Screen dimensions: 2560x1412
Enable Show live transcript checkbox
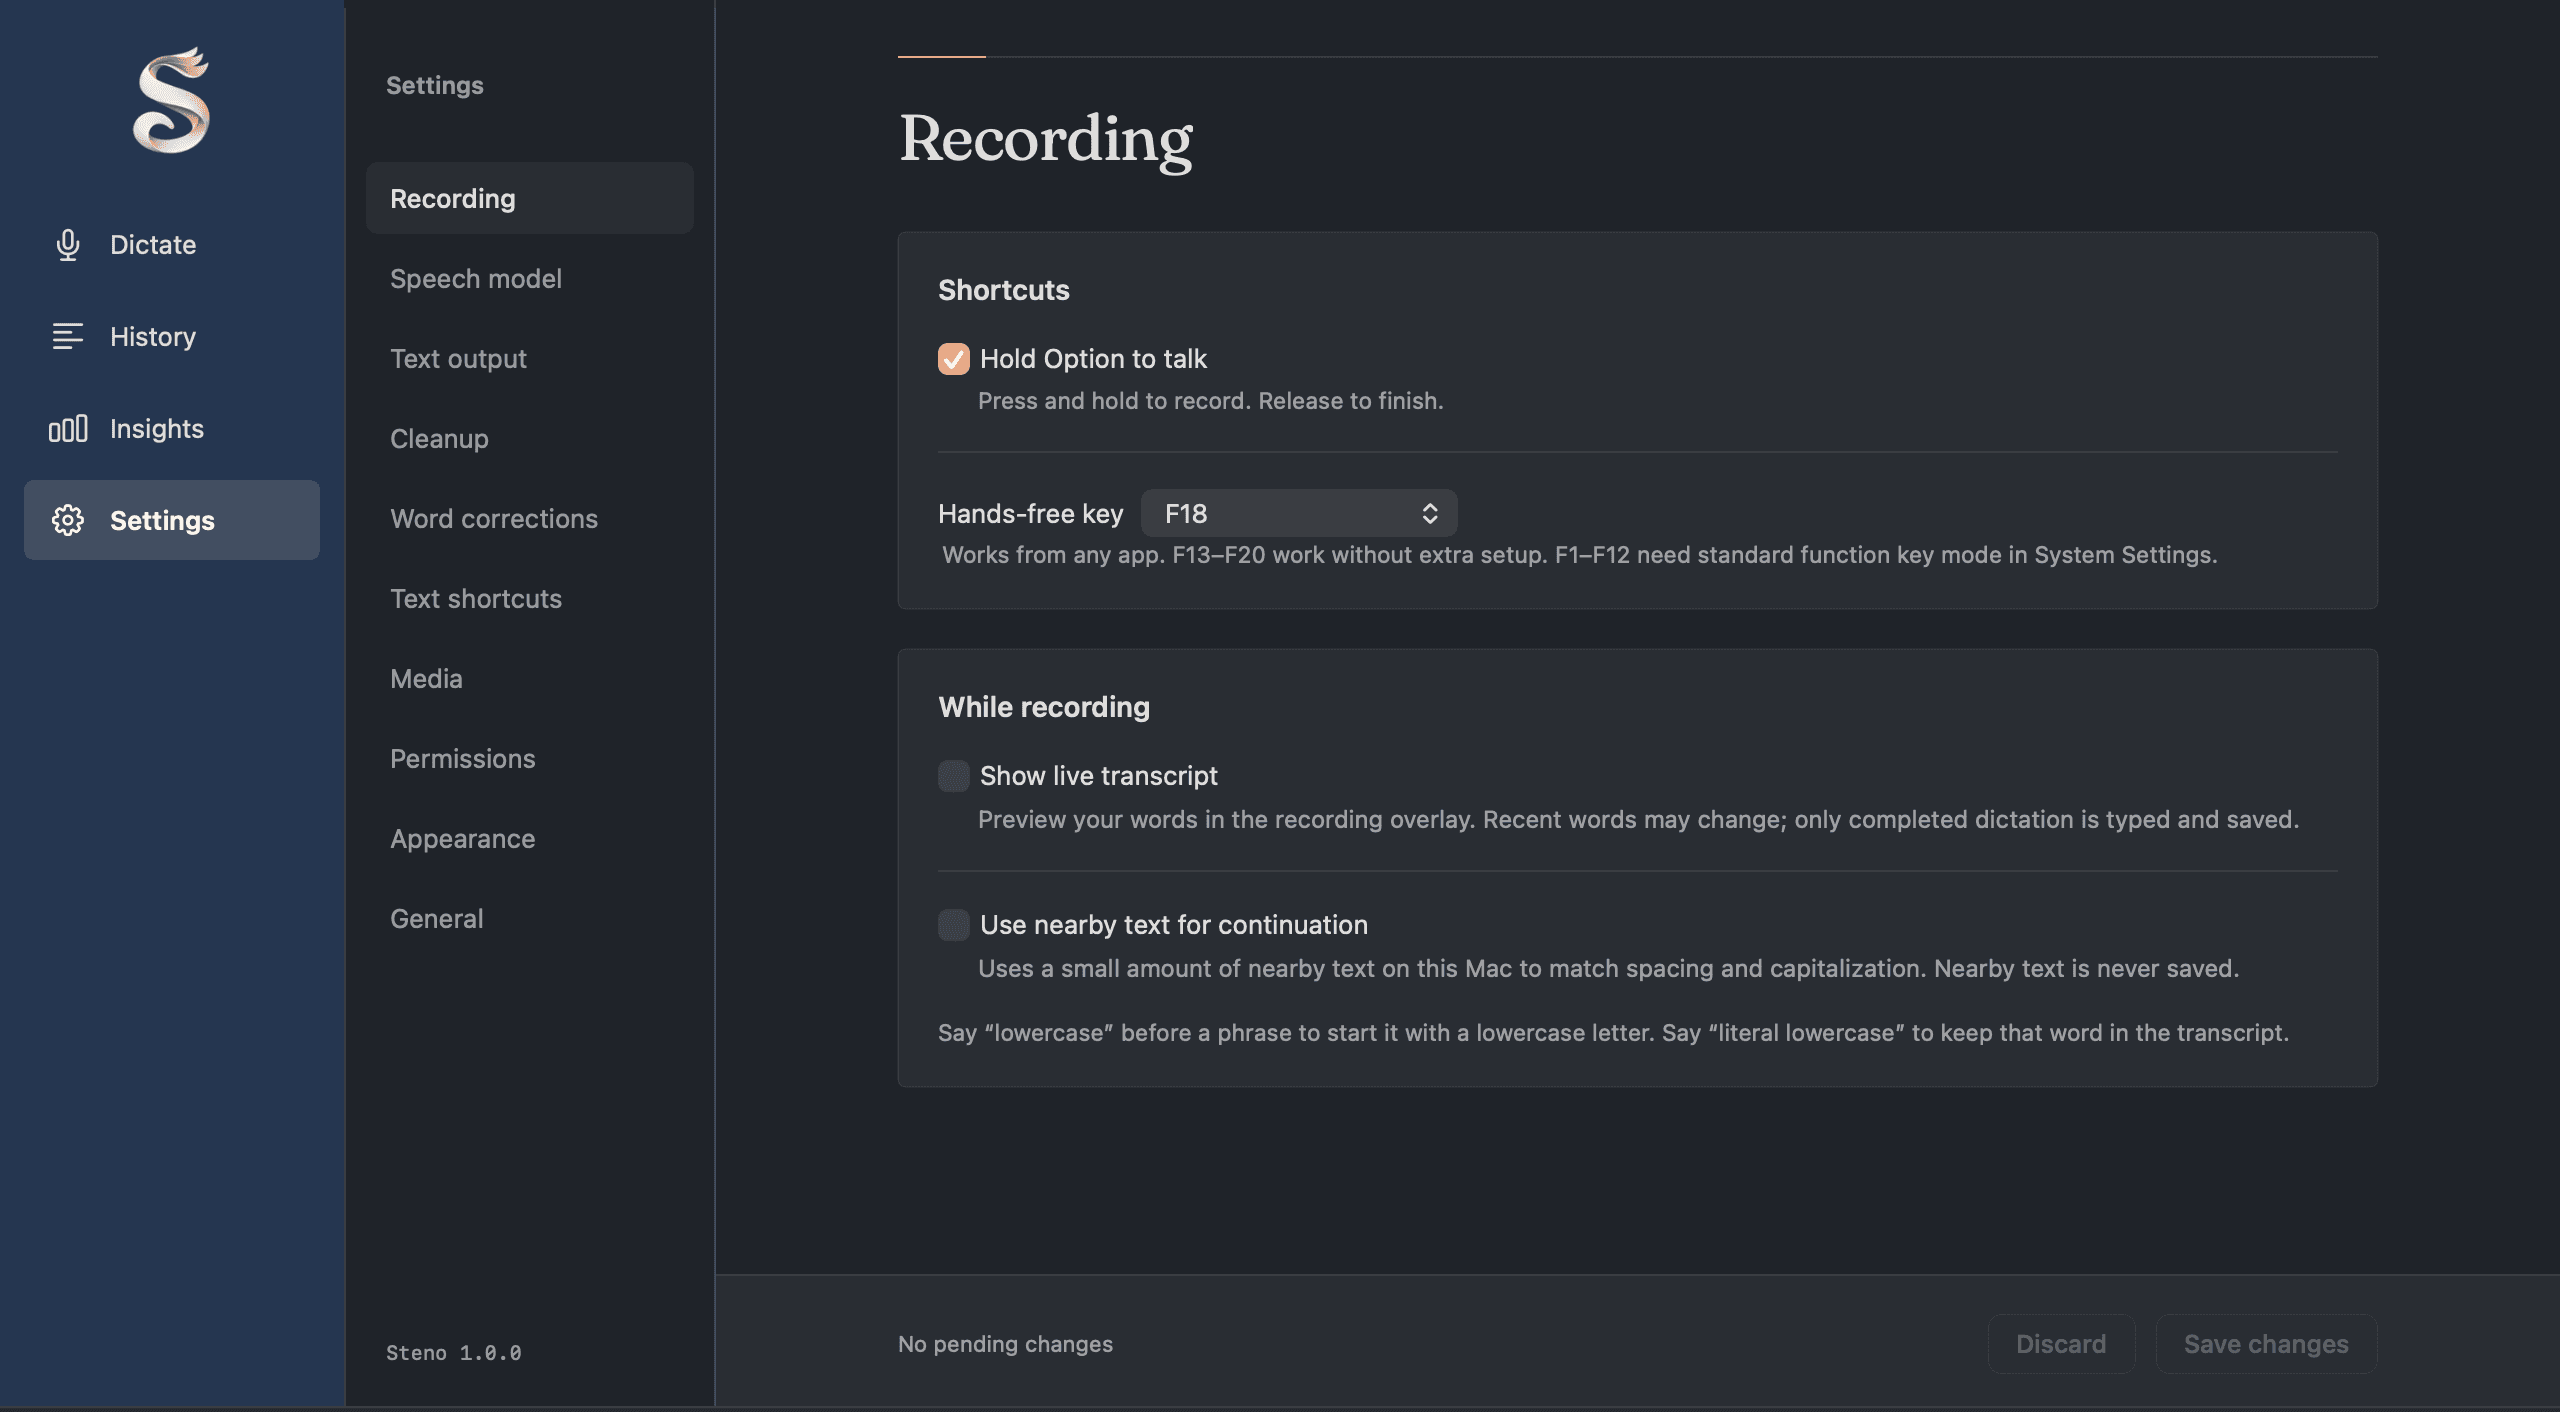coord(954,776)
